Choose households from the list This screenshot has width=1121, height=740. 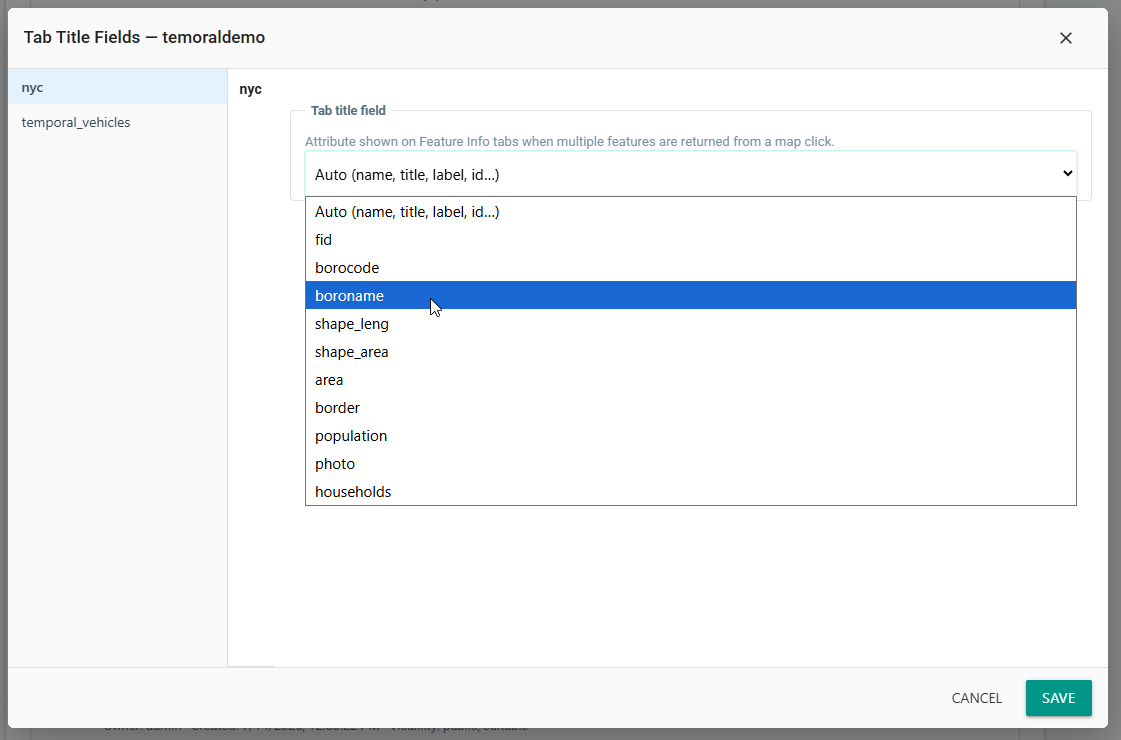pyautogui.click(x=691, y=492)
